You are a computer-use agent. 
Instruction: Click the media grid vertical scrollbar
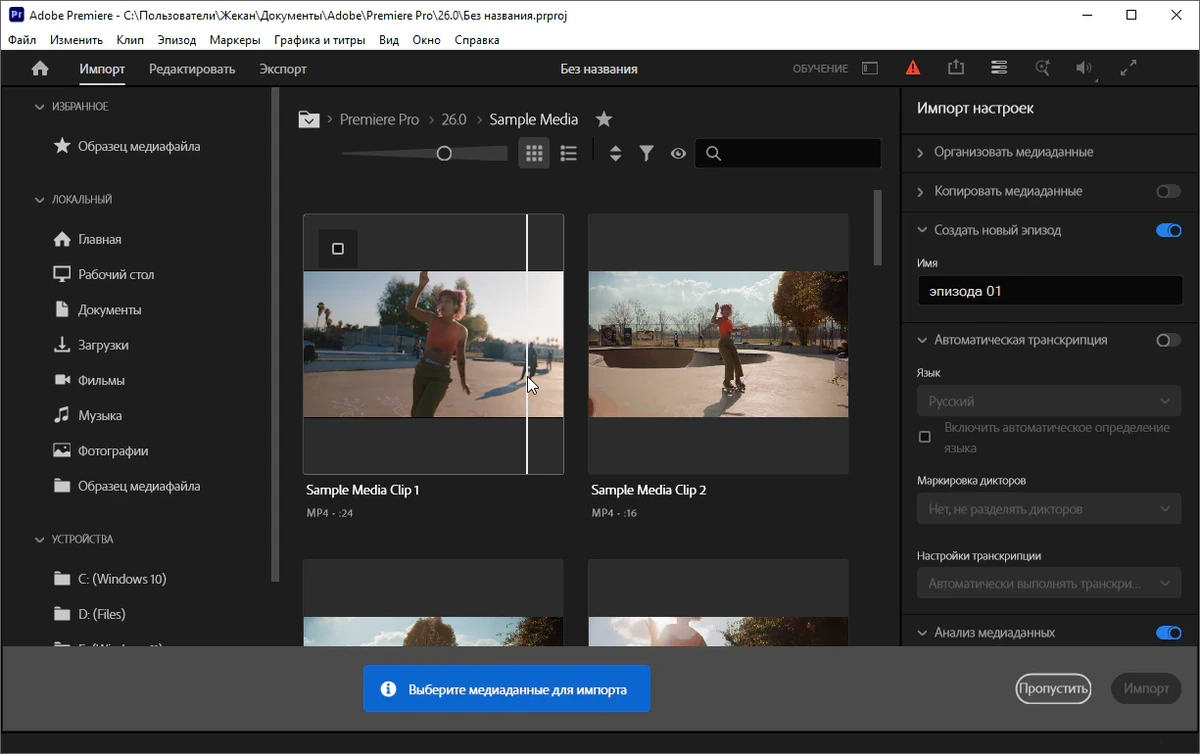878,228
